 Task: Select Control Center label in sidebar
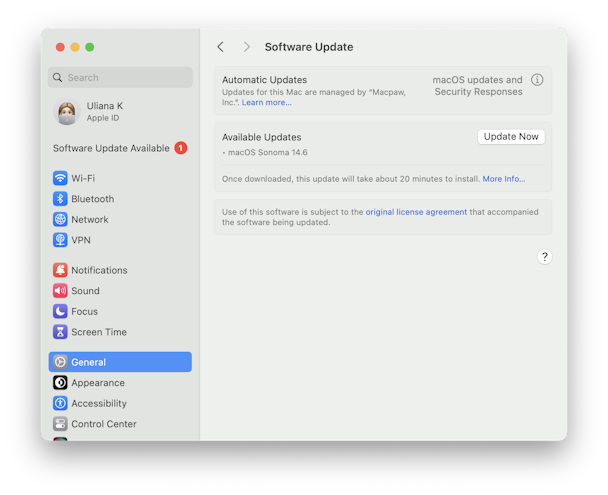point(104,424)
